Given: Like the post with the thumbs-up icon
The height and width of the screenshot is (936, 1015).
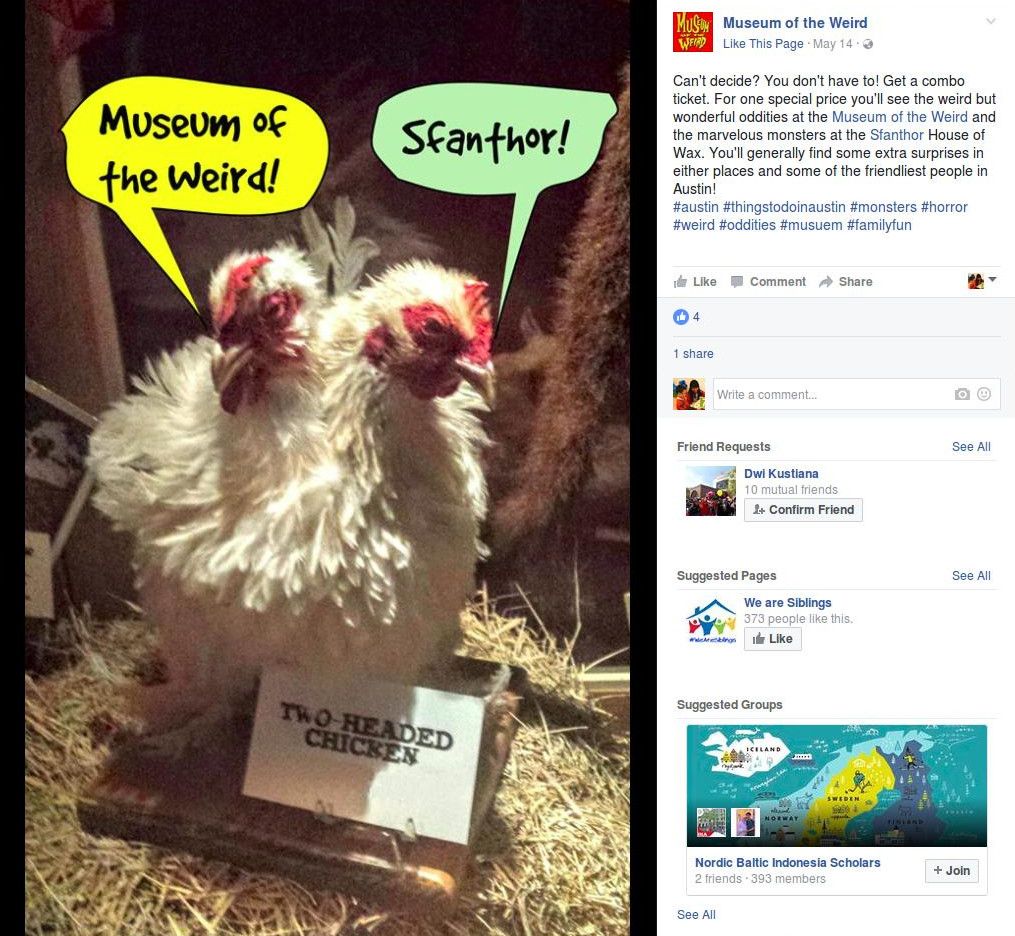Looking at the screenshot, I should 680,282.
